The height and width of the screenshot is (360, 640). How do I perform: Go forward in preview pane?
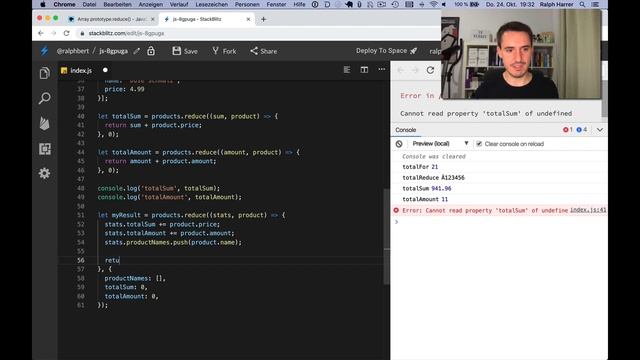point(415,70)
